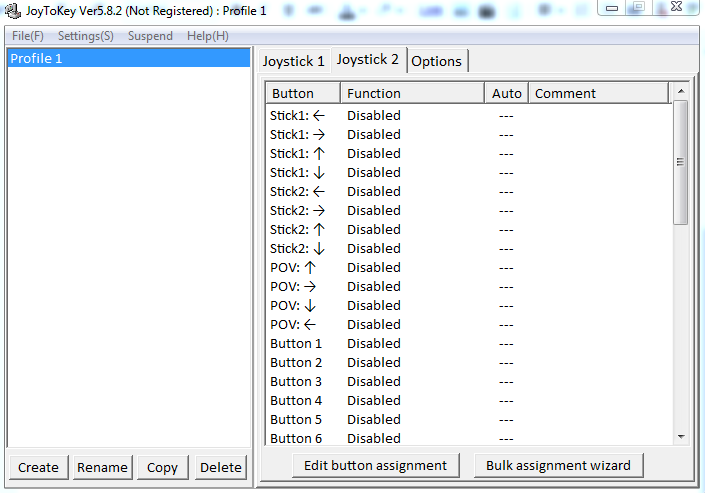Select the POV left arrow row

click(468, 324)
